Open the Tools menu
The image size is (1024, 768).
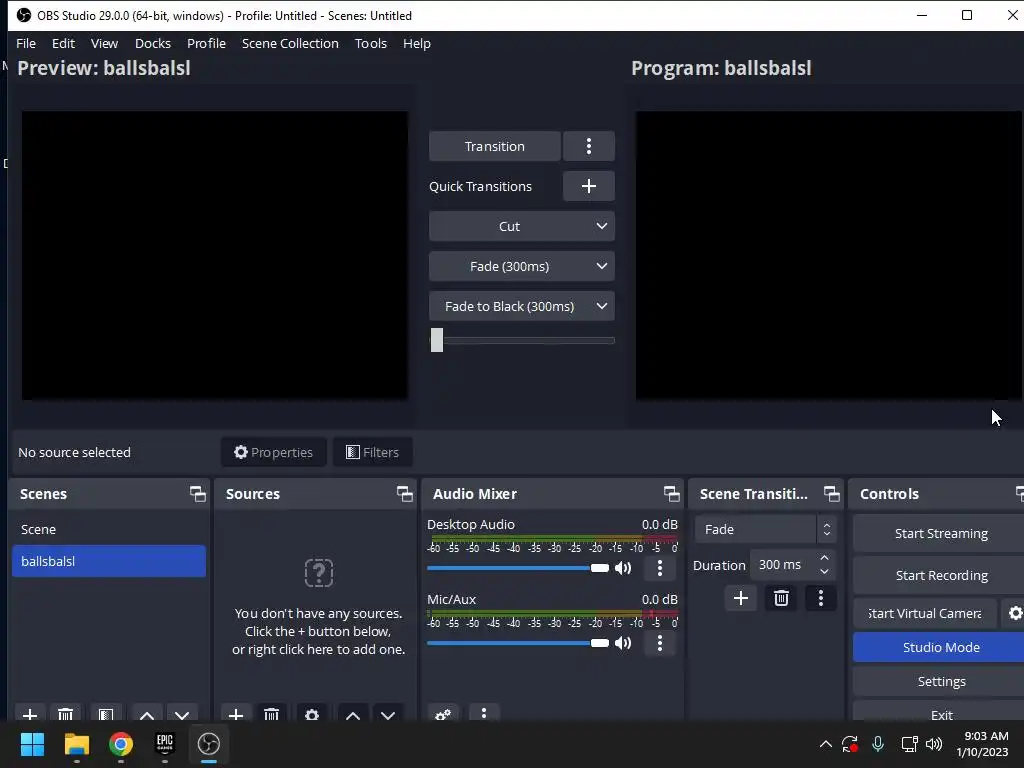370,43
